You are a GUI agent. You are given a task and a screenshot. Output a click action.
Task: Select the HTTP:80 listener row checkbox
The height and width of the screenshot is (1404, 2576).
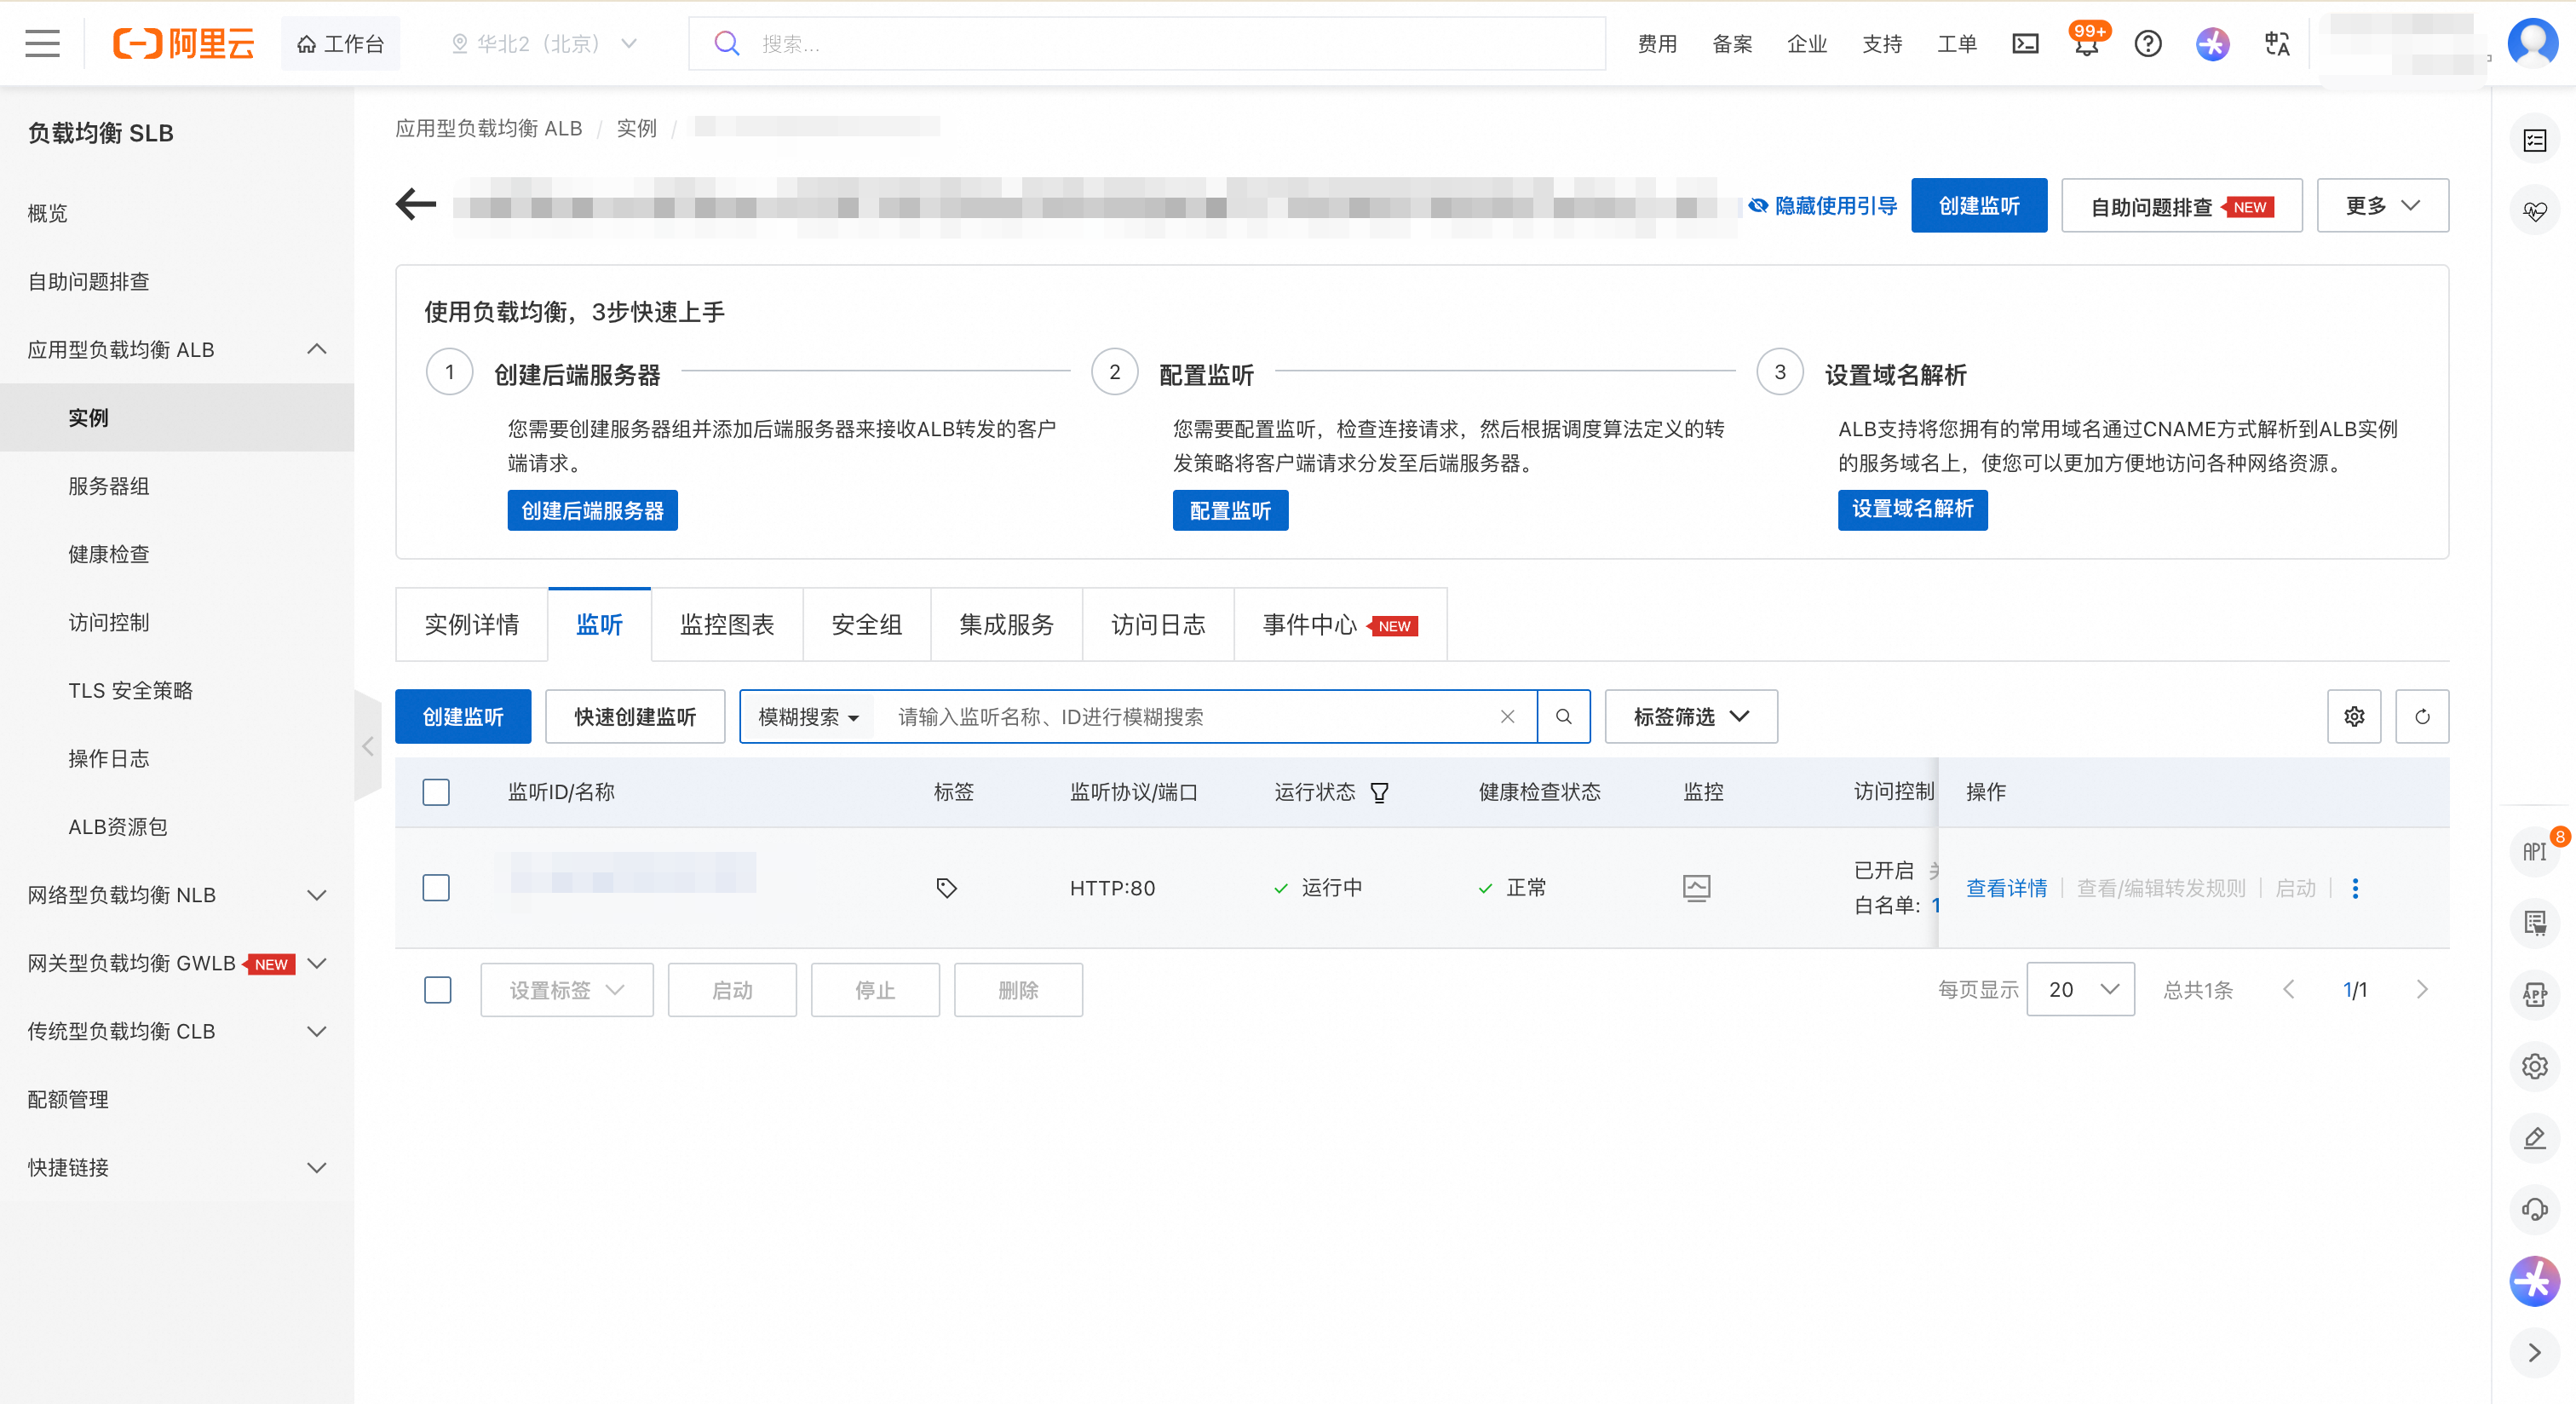436,887
